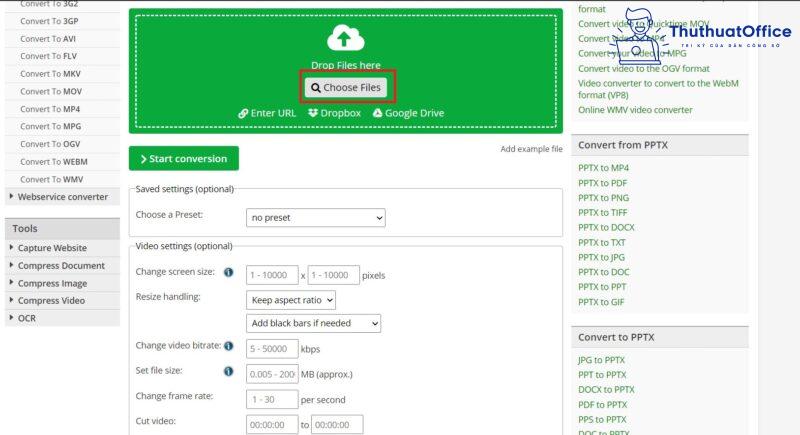Click info icon next to Change screen size
The width and height of the screenshot is (800, 435).
(x=229, y=272)
